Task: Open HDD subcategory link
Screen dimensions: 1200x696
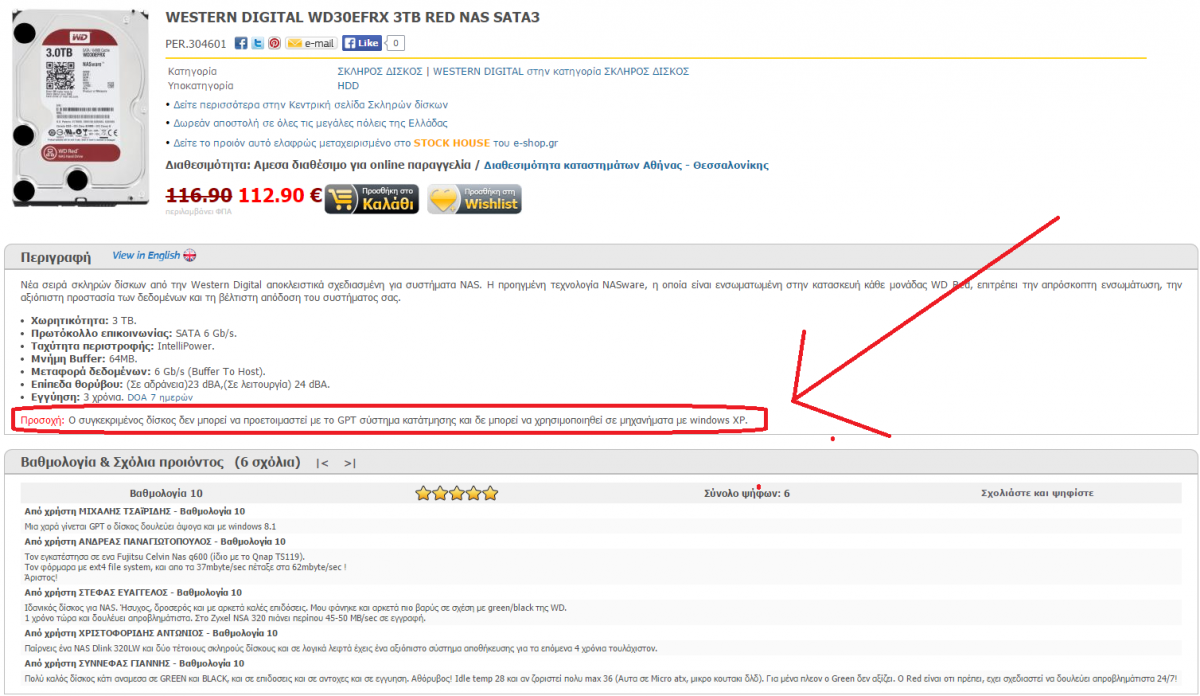Action: (349, 86)
